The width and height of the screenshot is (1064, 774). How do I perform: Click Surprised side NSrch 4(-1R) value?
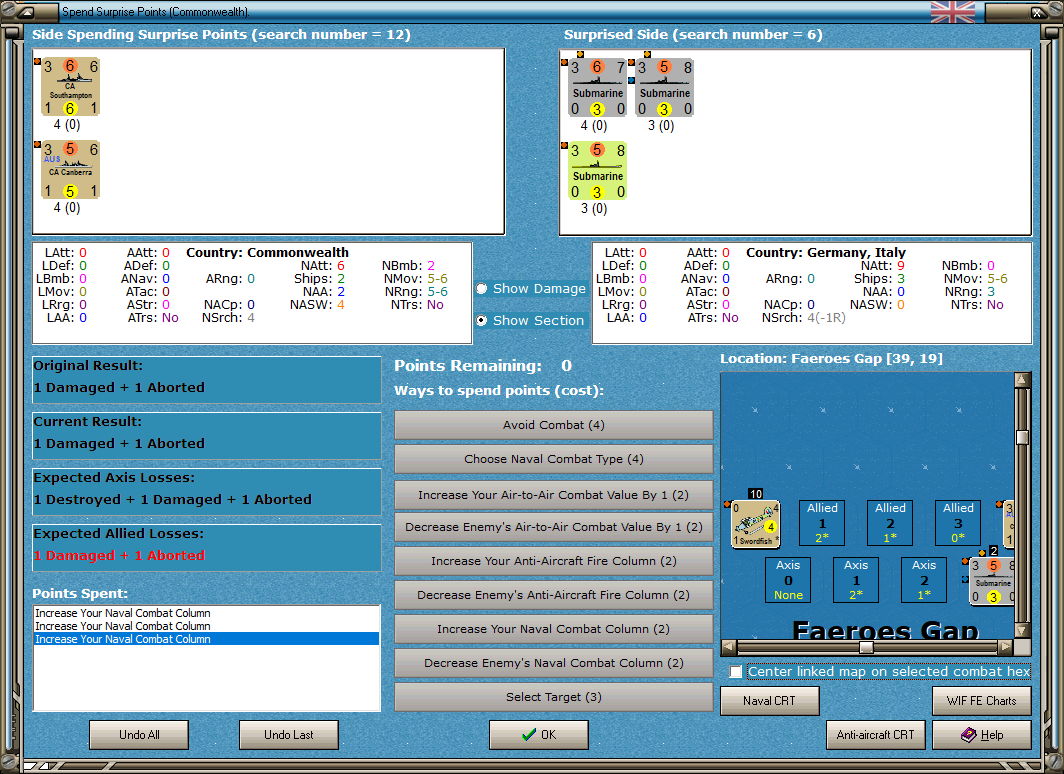(826, 317)
